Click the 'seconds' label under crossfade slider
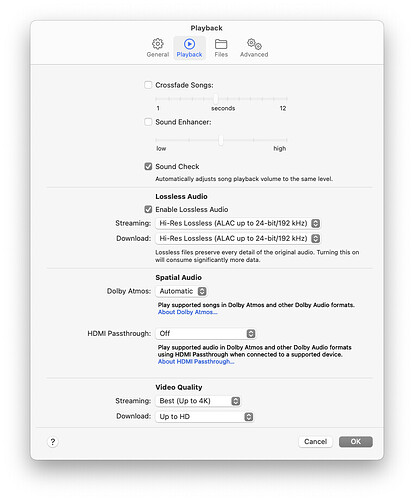This screenshot has width=414, height=500. pyautogui.click(x=223, y=108)
